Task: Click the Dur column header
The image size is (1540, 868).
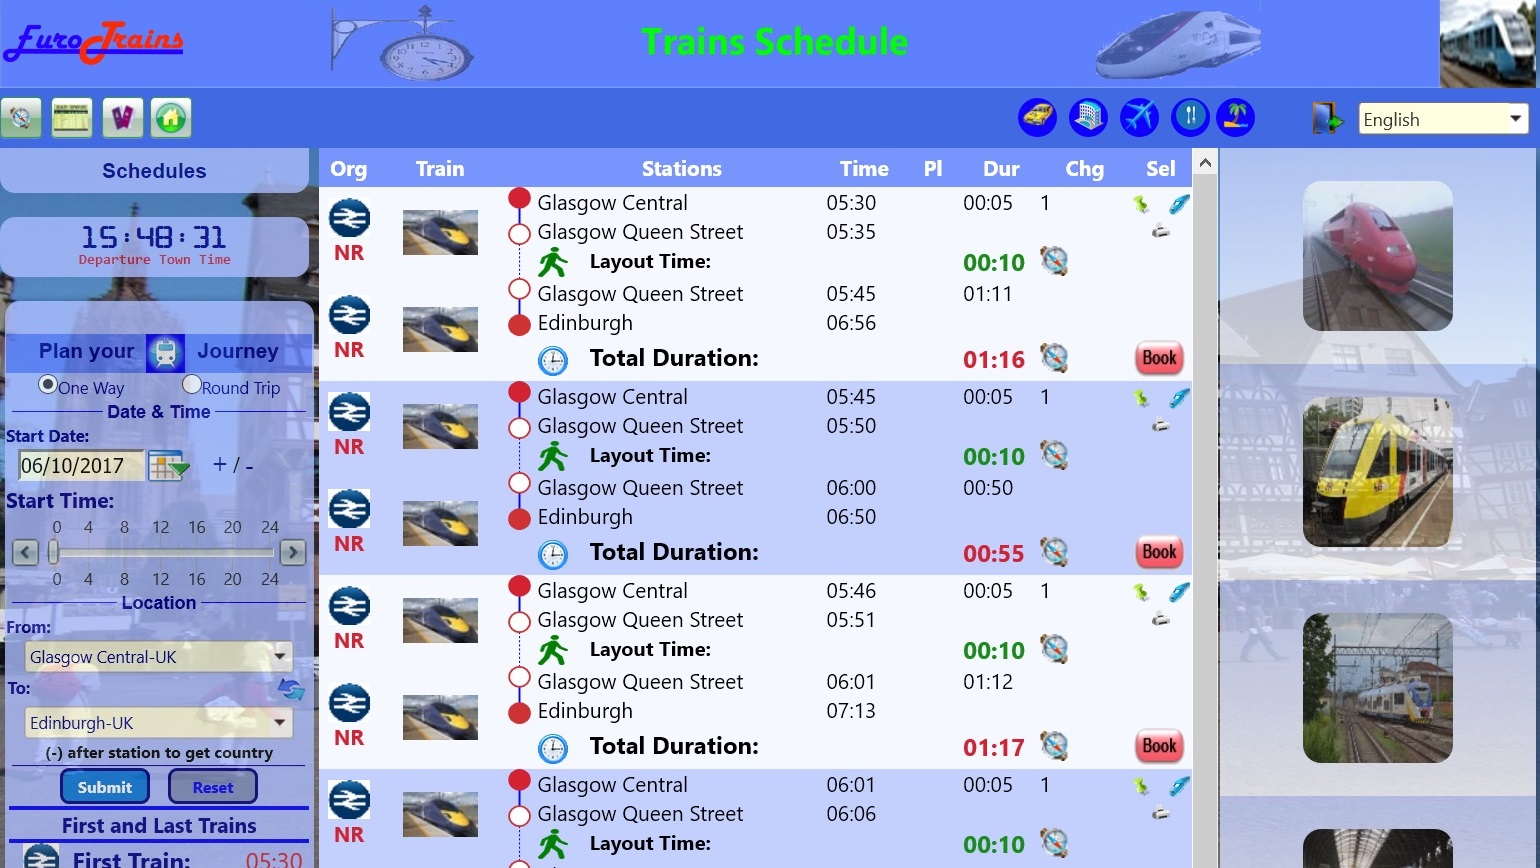Action: coord(1001,169)
